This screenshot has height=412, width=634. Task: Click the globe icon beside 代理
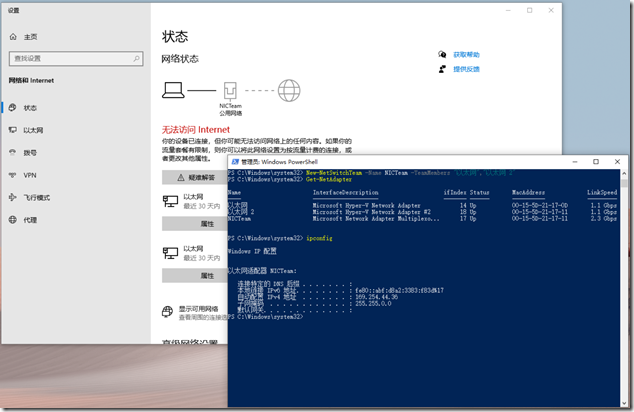[13, 220]
